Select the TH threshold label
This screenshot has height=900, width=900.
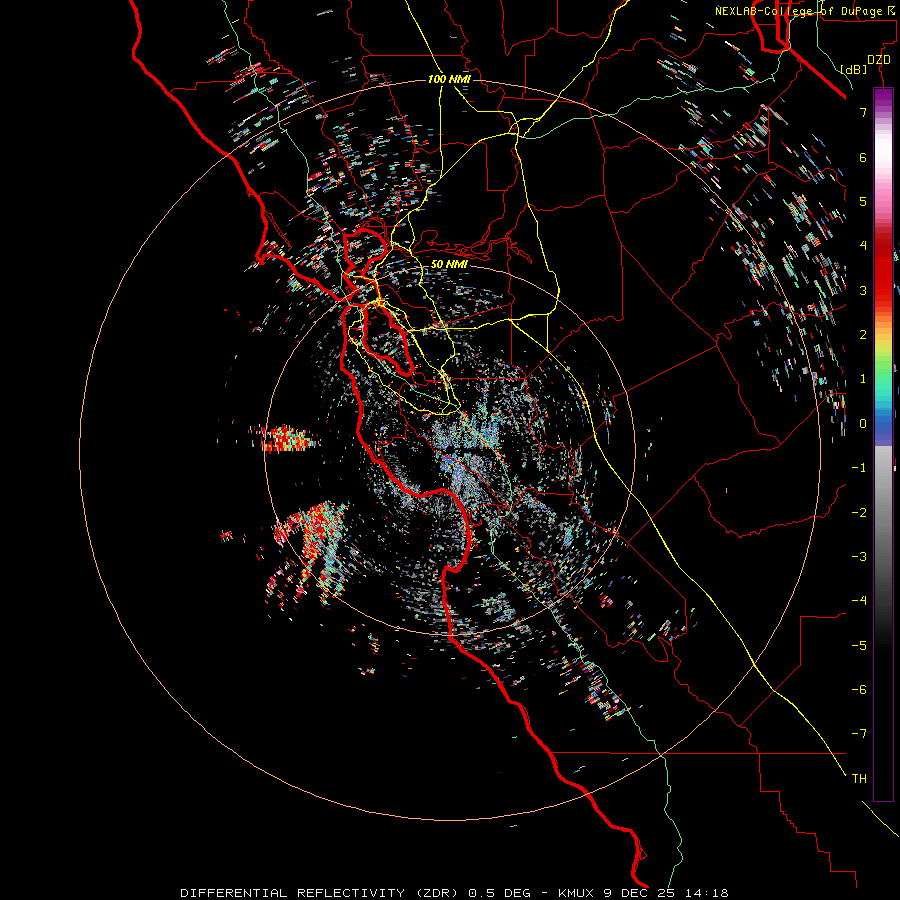point(859,779)
